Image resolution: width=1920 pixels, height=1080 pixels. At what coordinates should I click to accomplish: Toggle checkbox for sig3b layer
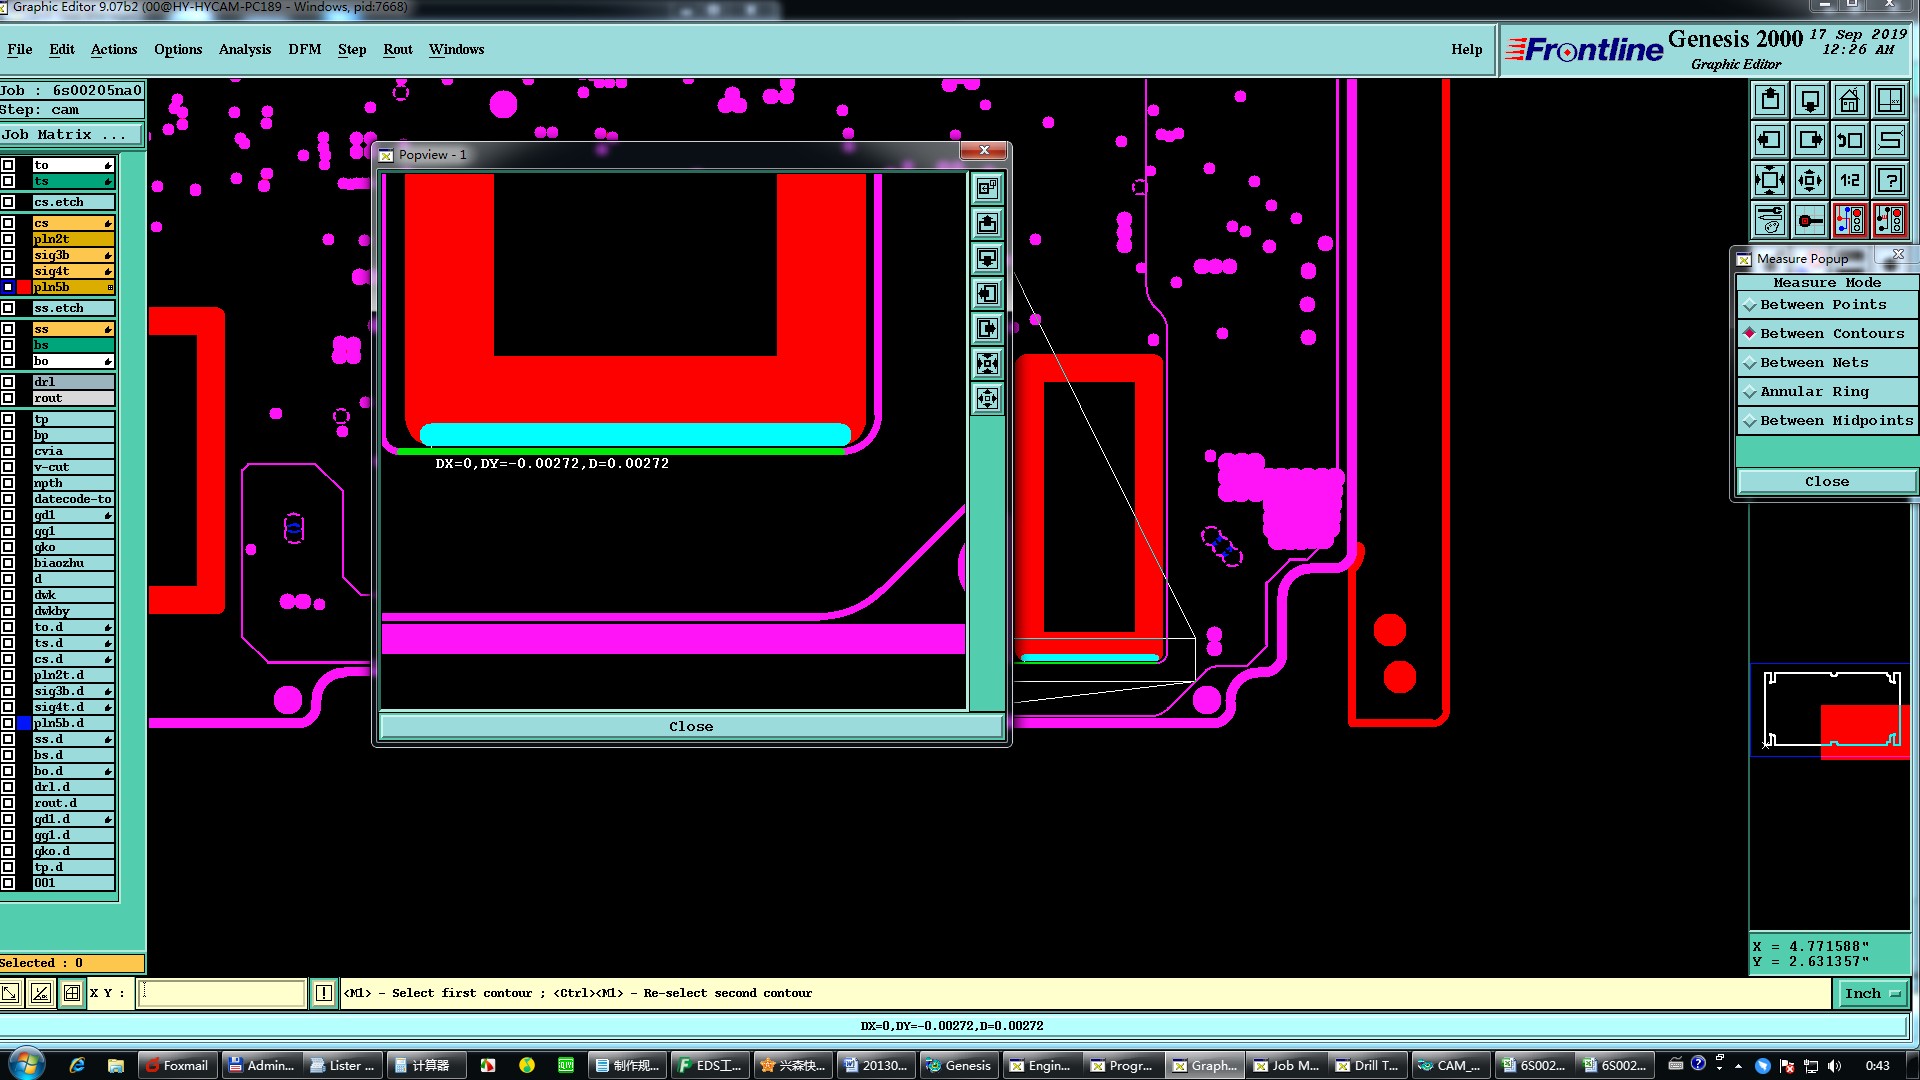(x=8, y=255)
